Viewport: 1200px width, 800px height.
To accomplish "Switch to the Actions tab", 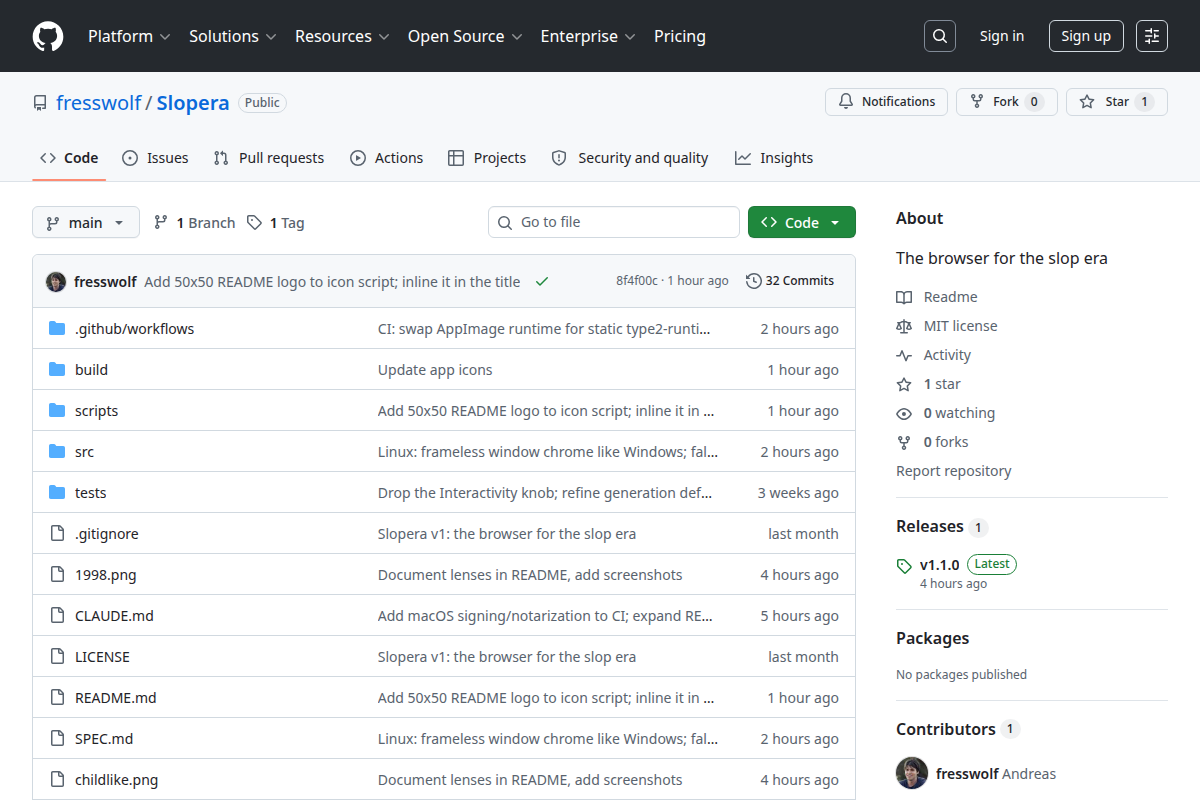I will [x=387, y=158].
